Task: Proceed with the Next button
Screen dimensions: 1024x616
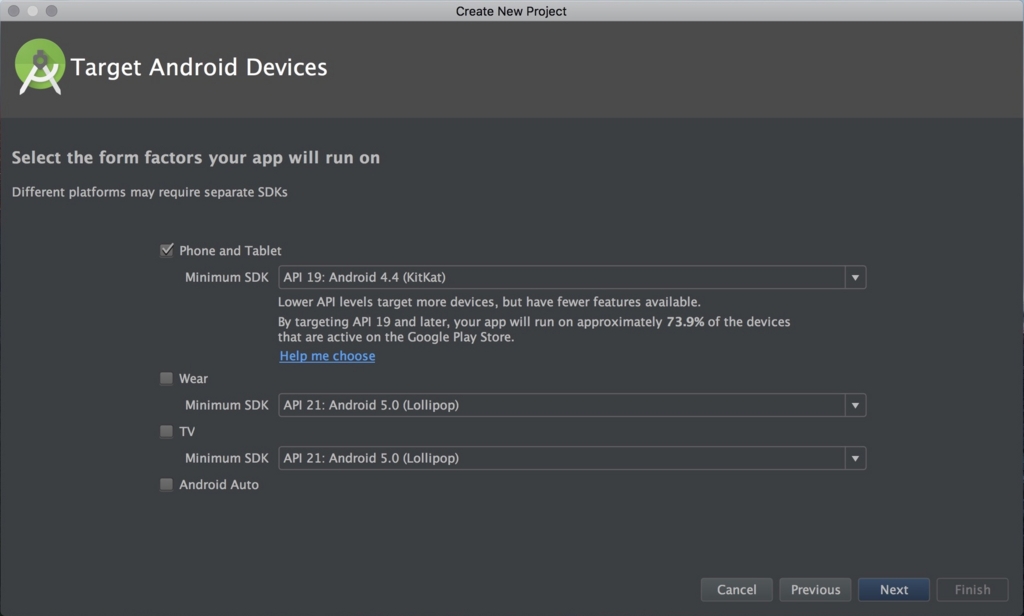Action: click(x=894, y=590)
